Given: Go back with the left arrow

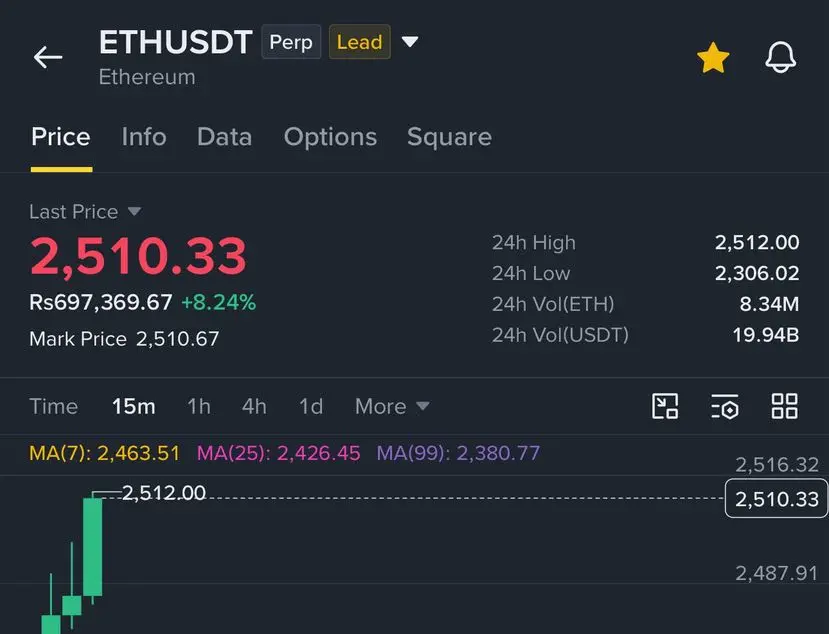Looking at the screenshot, I should 48,57.
